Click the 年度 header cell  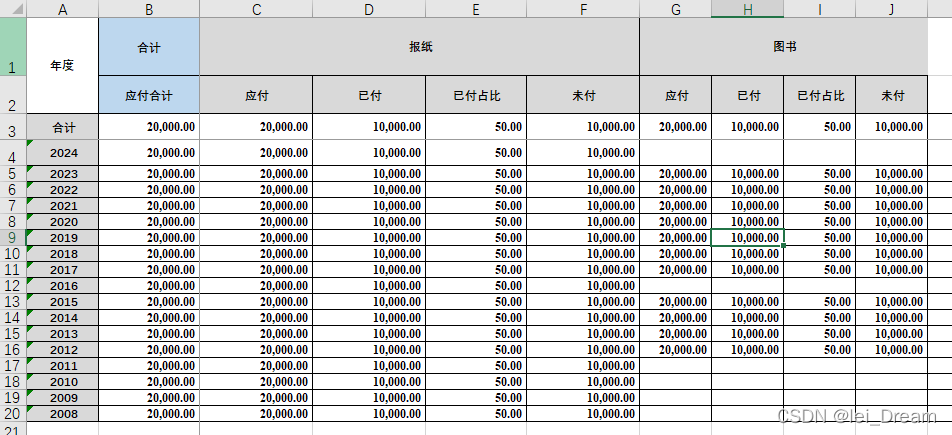click(x=63, y=65)
